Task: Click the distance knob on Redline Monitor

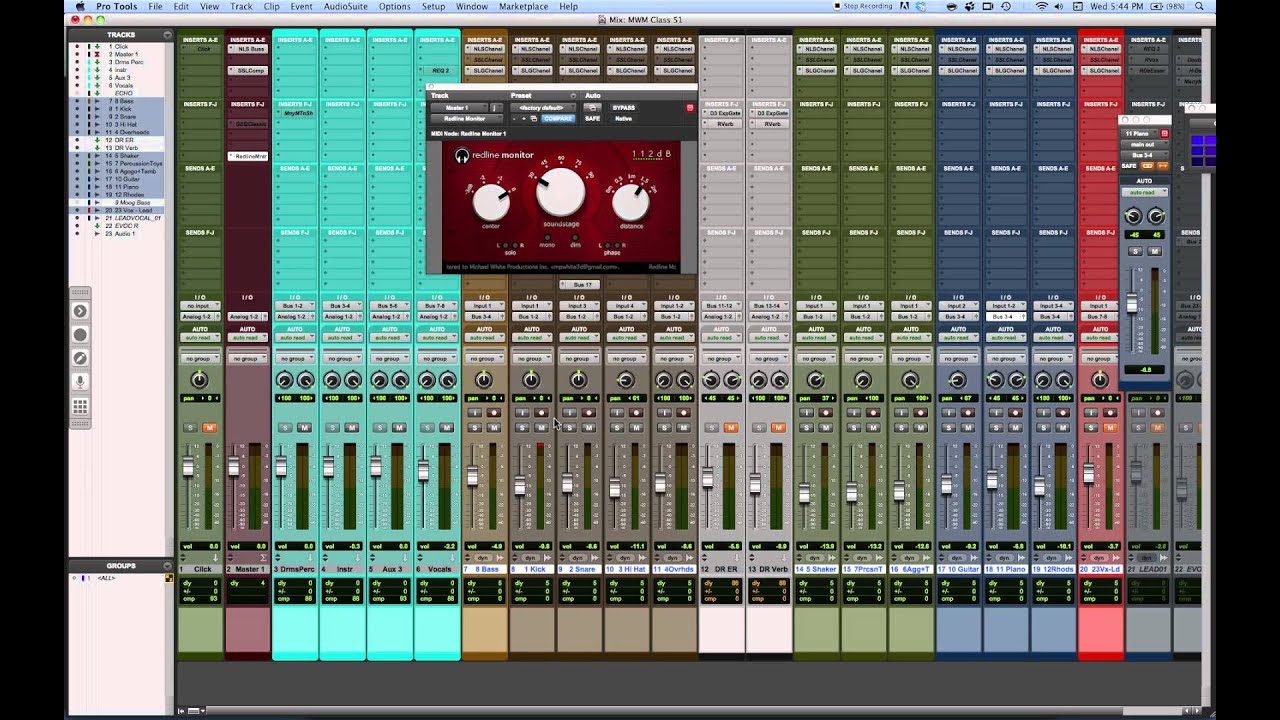Action: pyautogui.click(x=630, y=202)
